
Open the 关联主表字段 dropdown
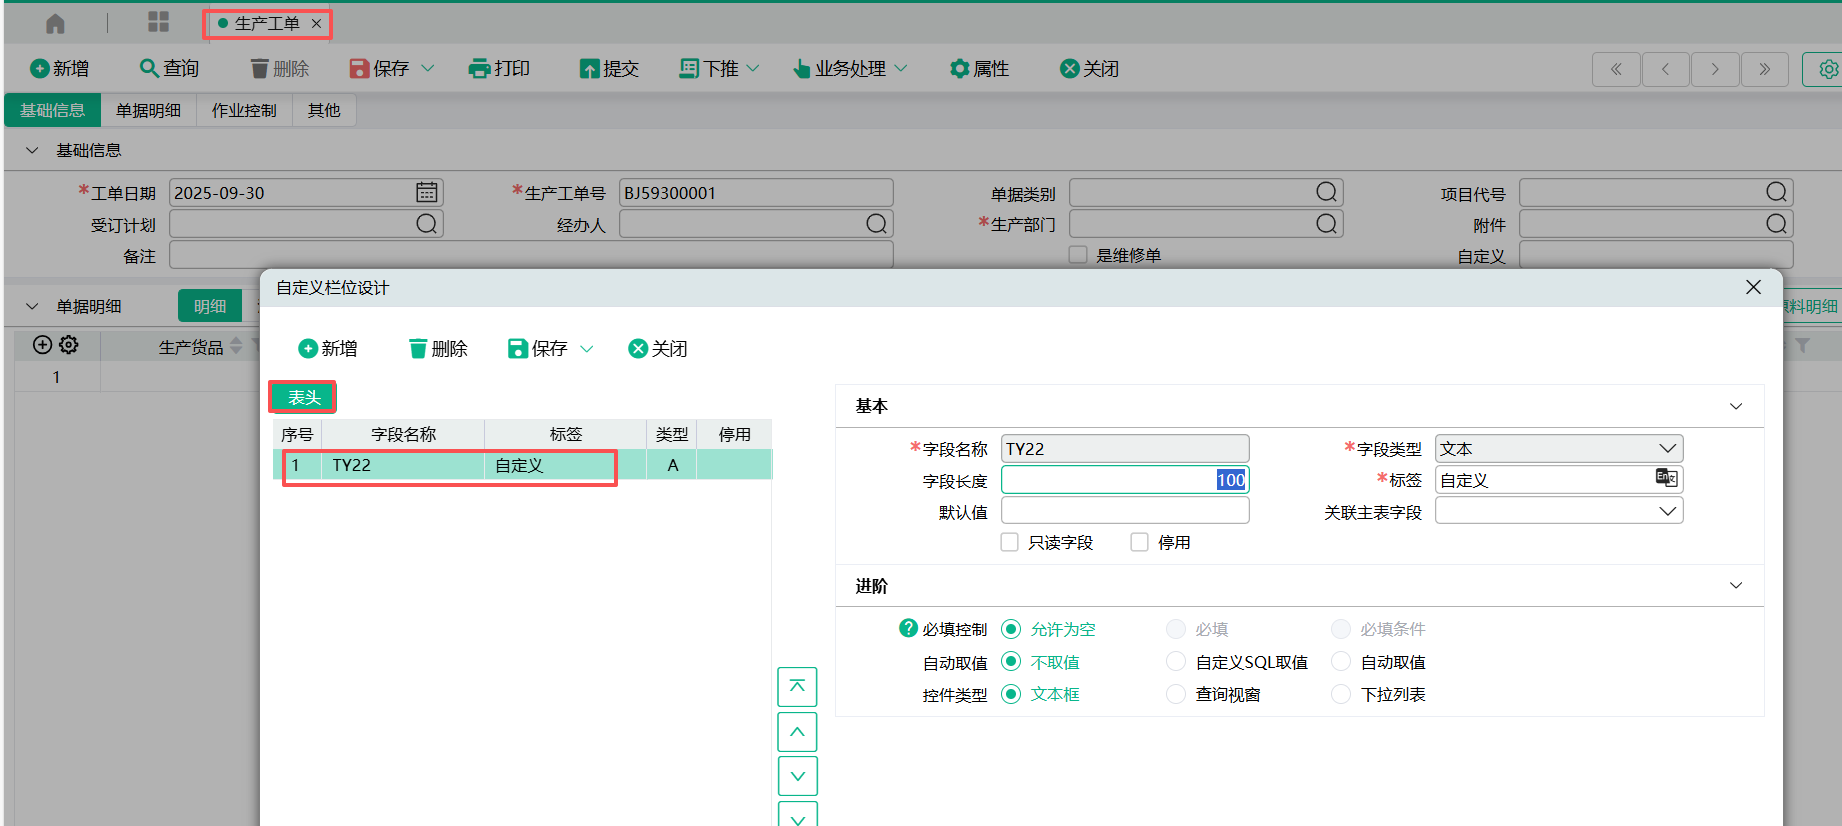click(x=1558, y=511)
